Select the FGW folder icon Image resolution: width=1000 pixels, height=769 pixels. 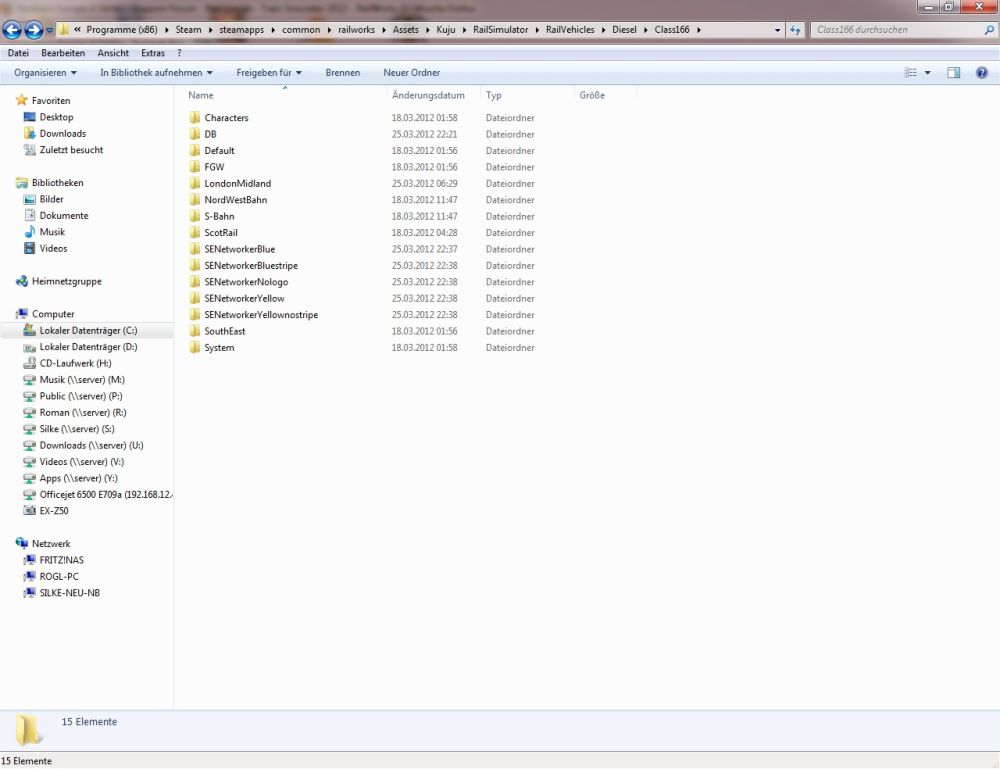point(195,167)
